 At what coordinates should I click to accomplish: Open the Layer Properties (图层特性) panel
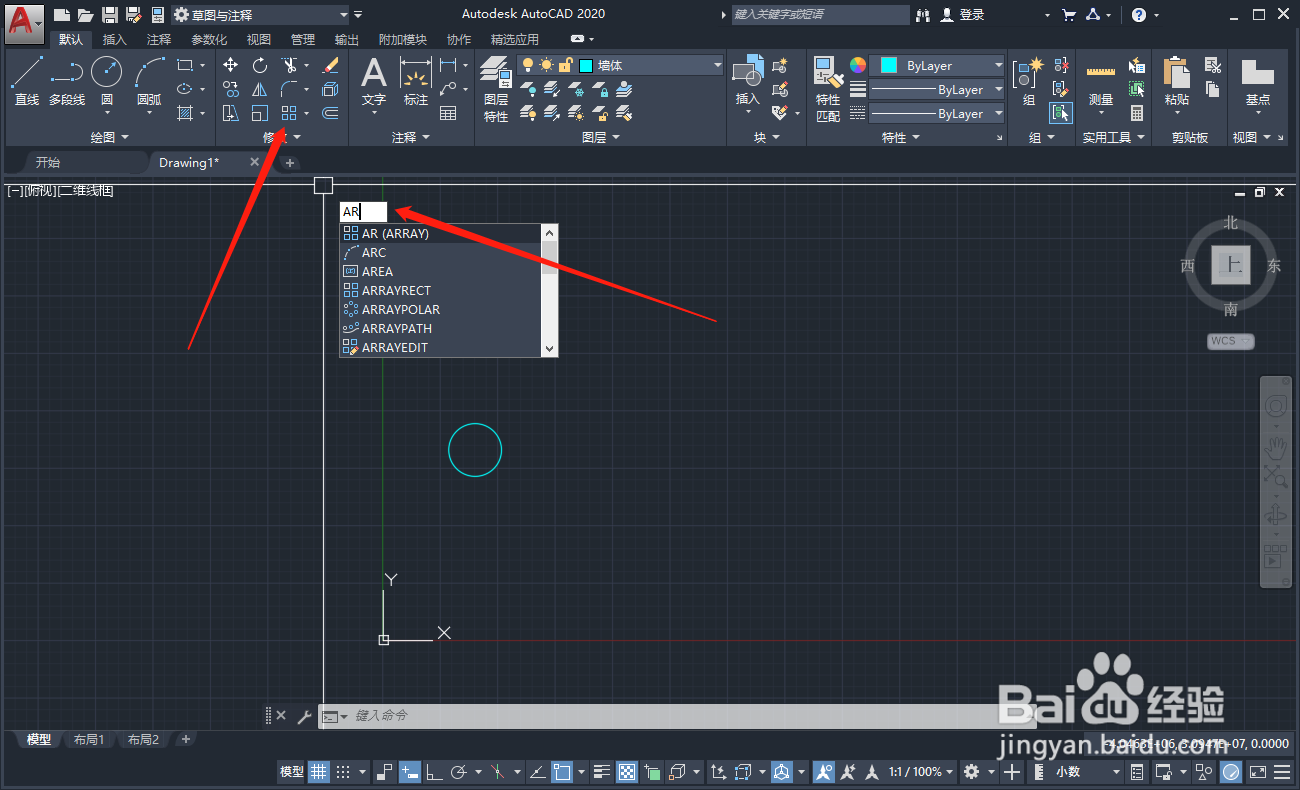[496, 89]
